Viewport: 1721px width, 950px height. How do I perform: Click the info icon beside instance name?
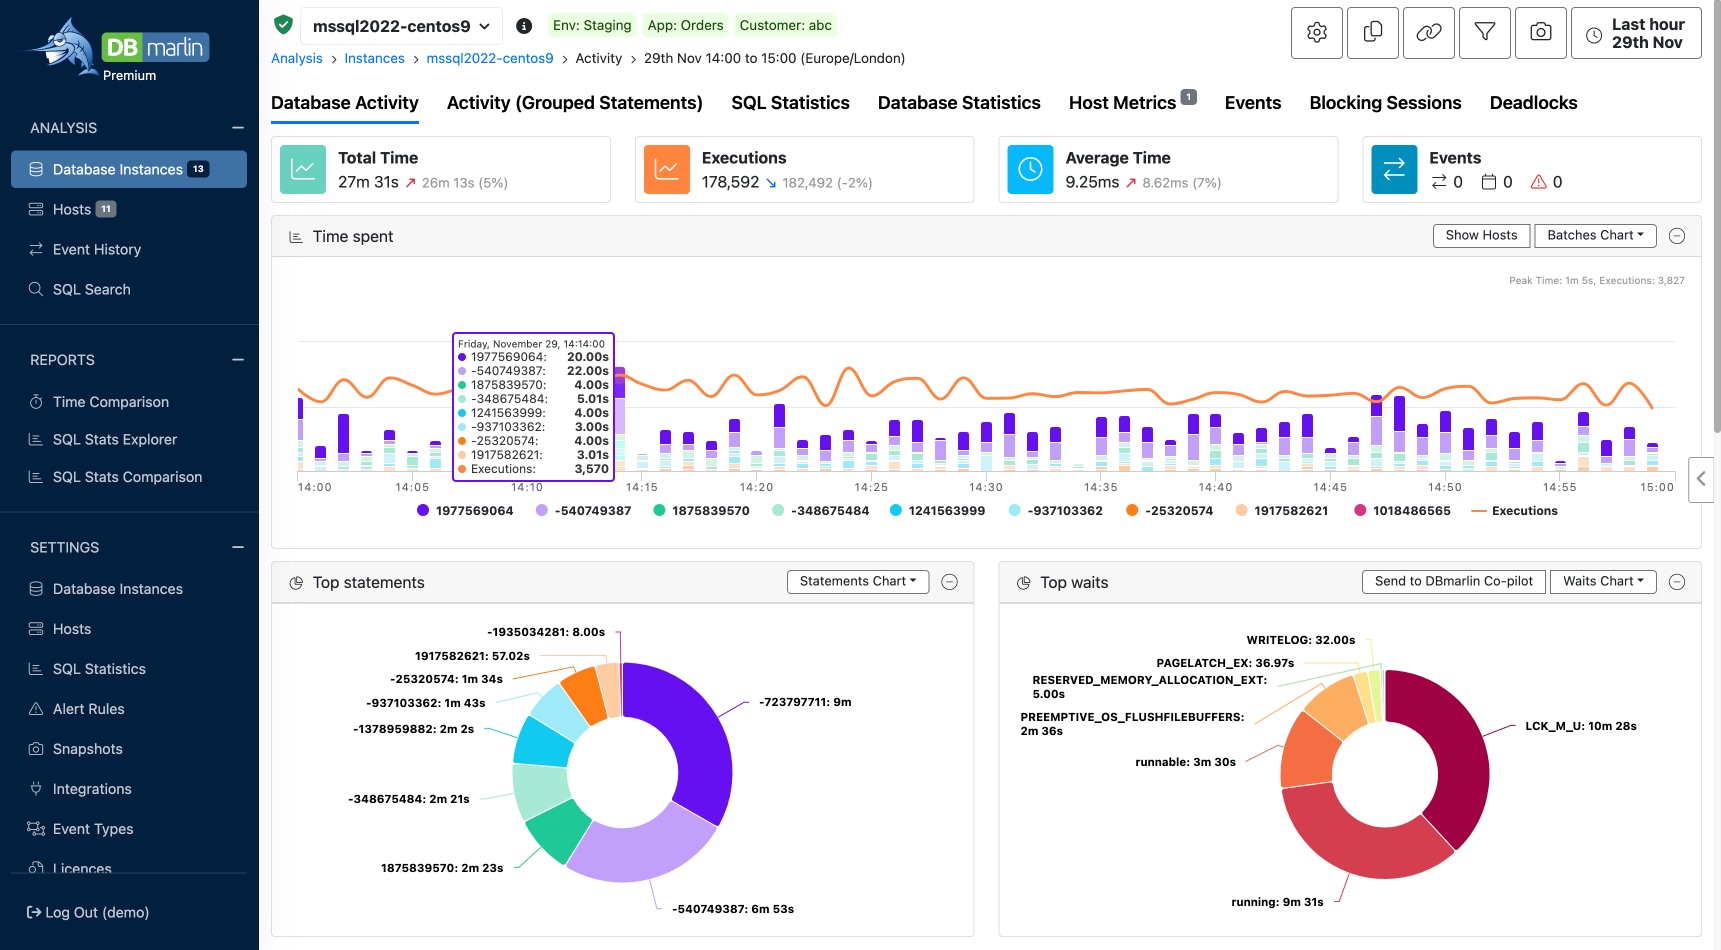524,26
